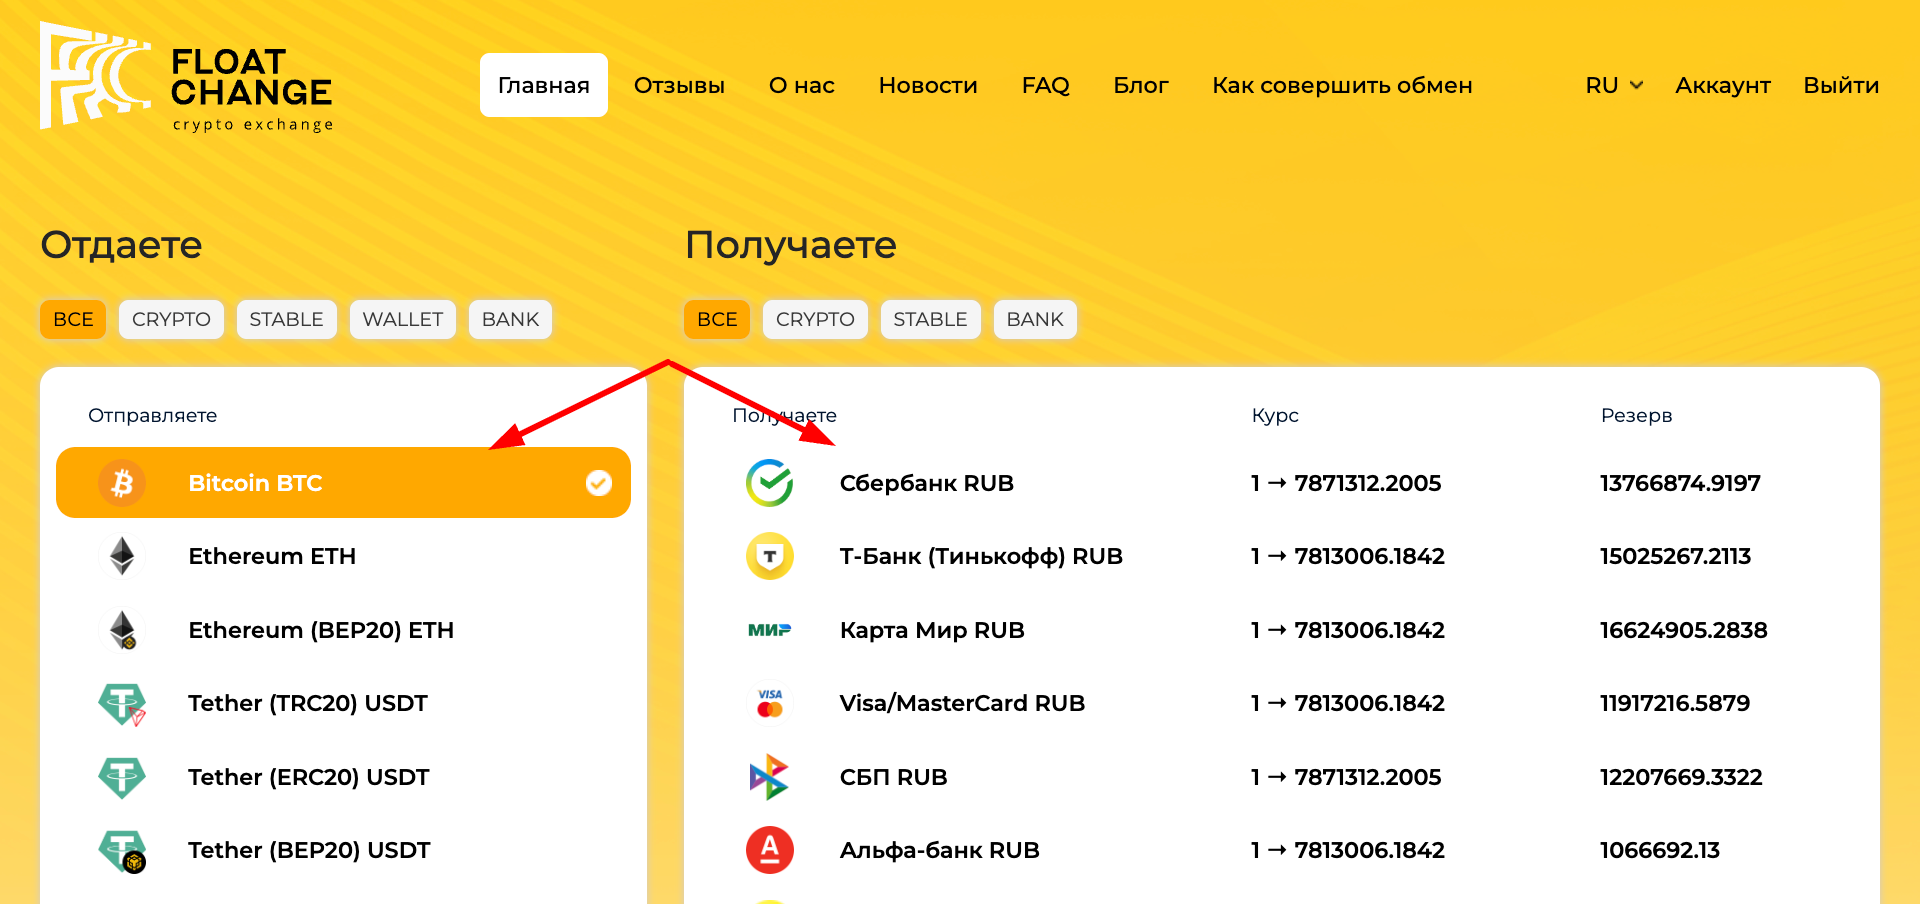Choose Т-Банк (Тинькофф) RUB to receive
This screenshot has height=904, width=1920.
(1282, 556)
